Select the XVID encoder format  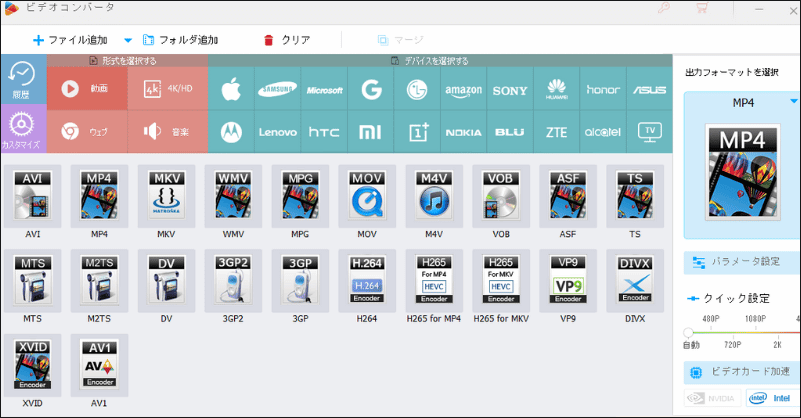[33, 365]
